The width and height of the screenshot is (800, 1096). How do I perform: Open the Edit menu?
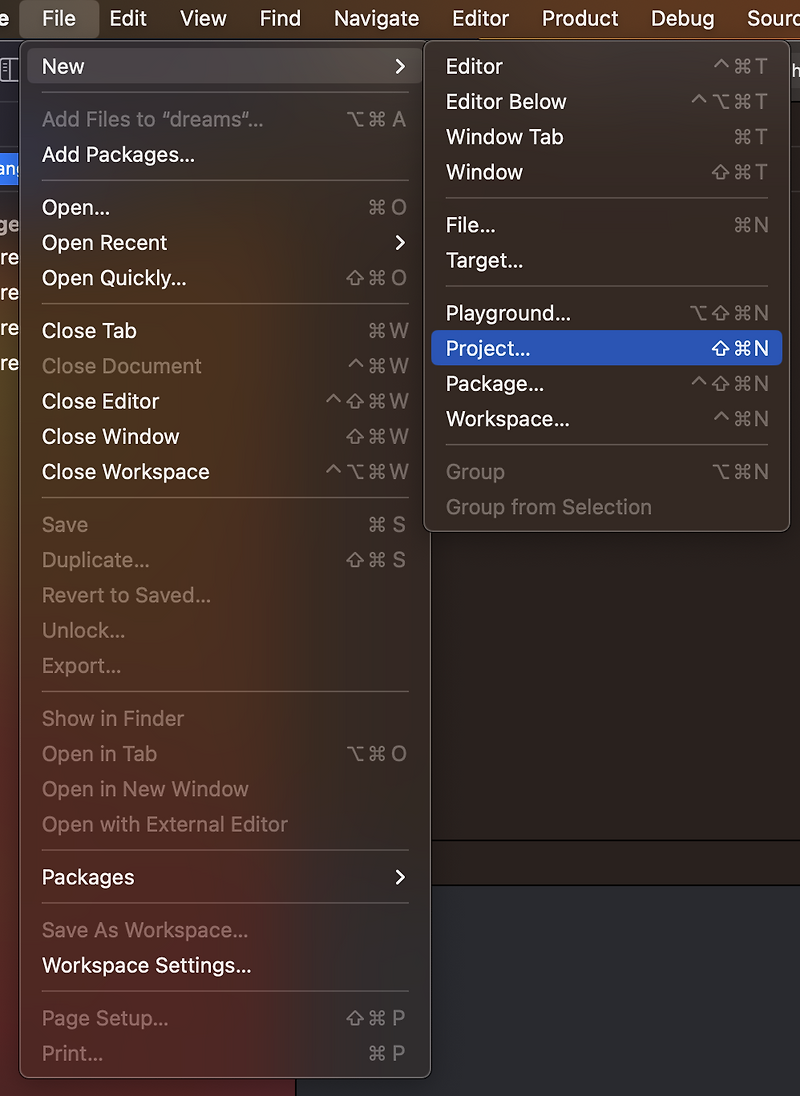pos(128,18)
